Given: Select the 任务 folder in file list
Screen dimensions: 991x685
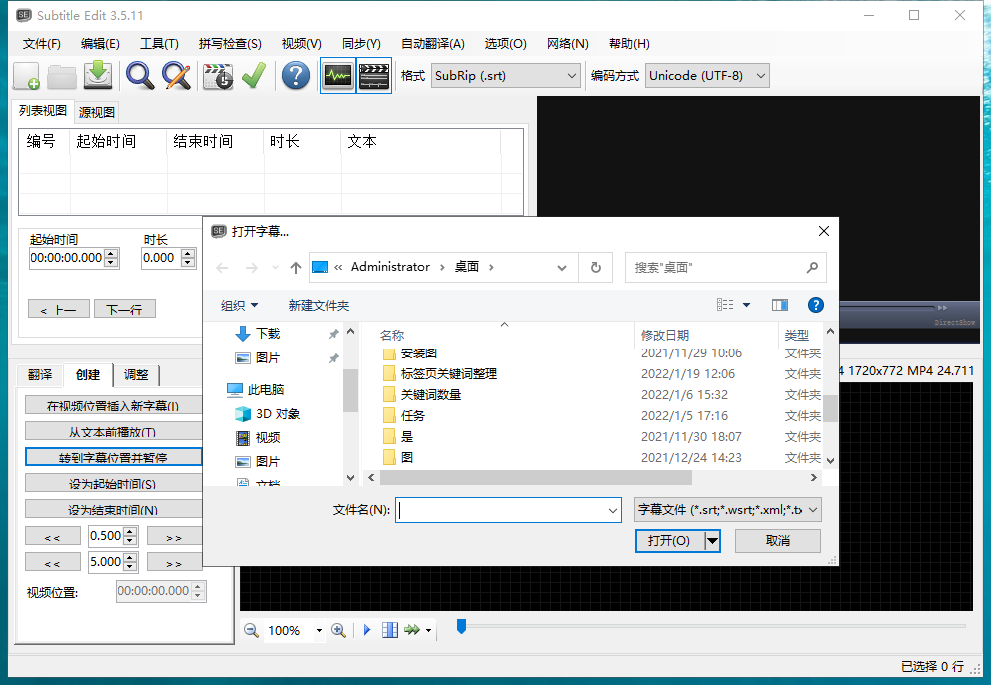Looking at the screenshot, I should click(x=413, y=415).
